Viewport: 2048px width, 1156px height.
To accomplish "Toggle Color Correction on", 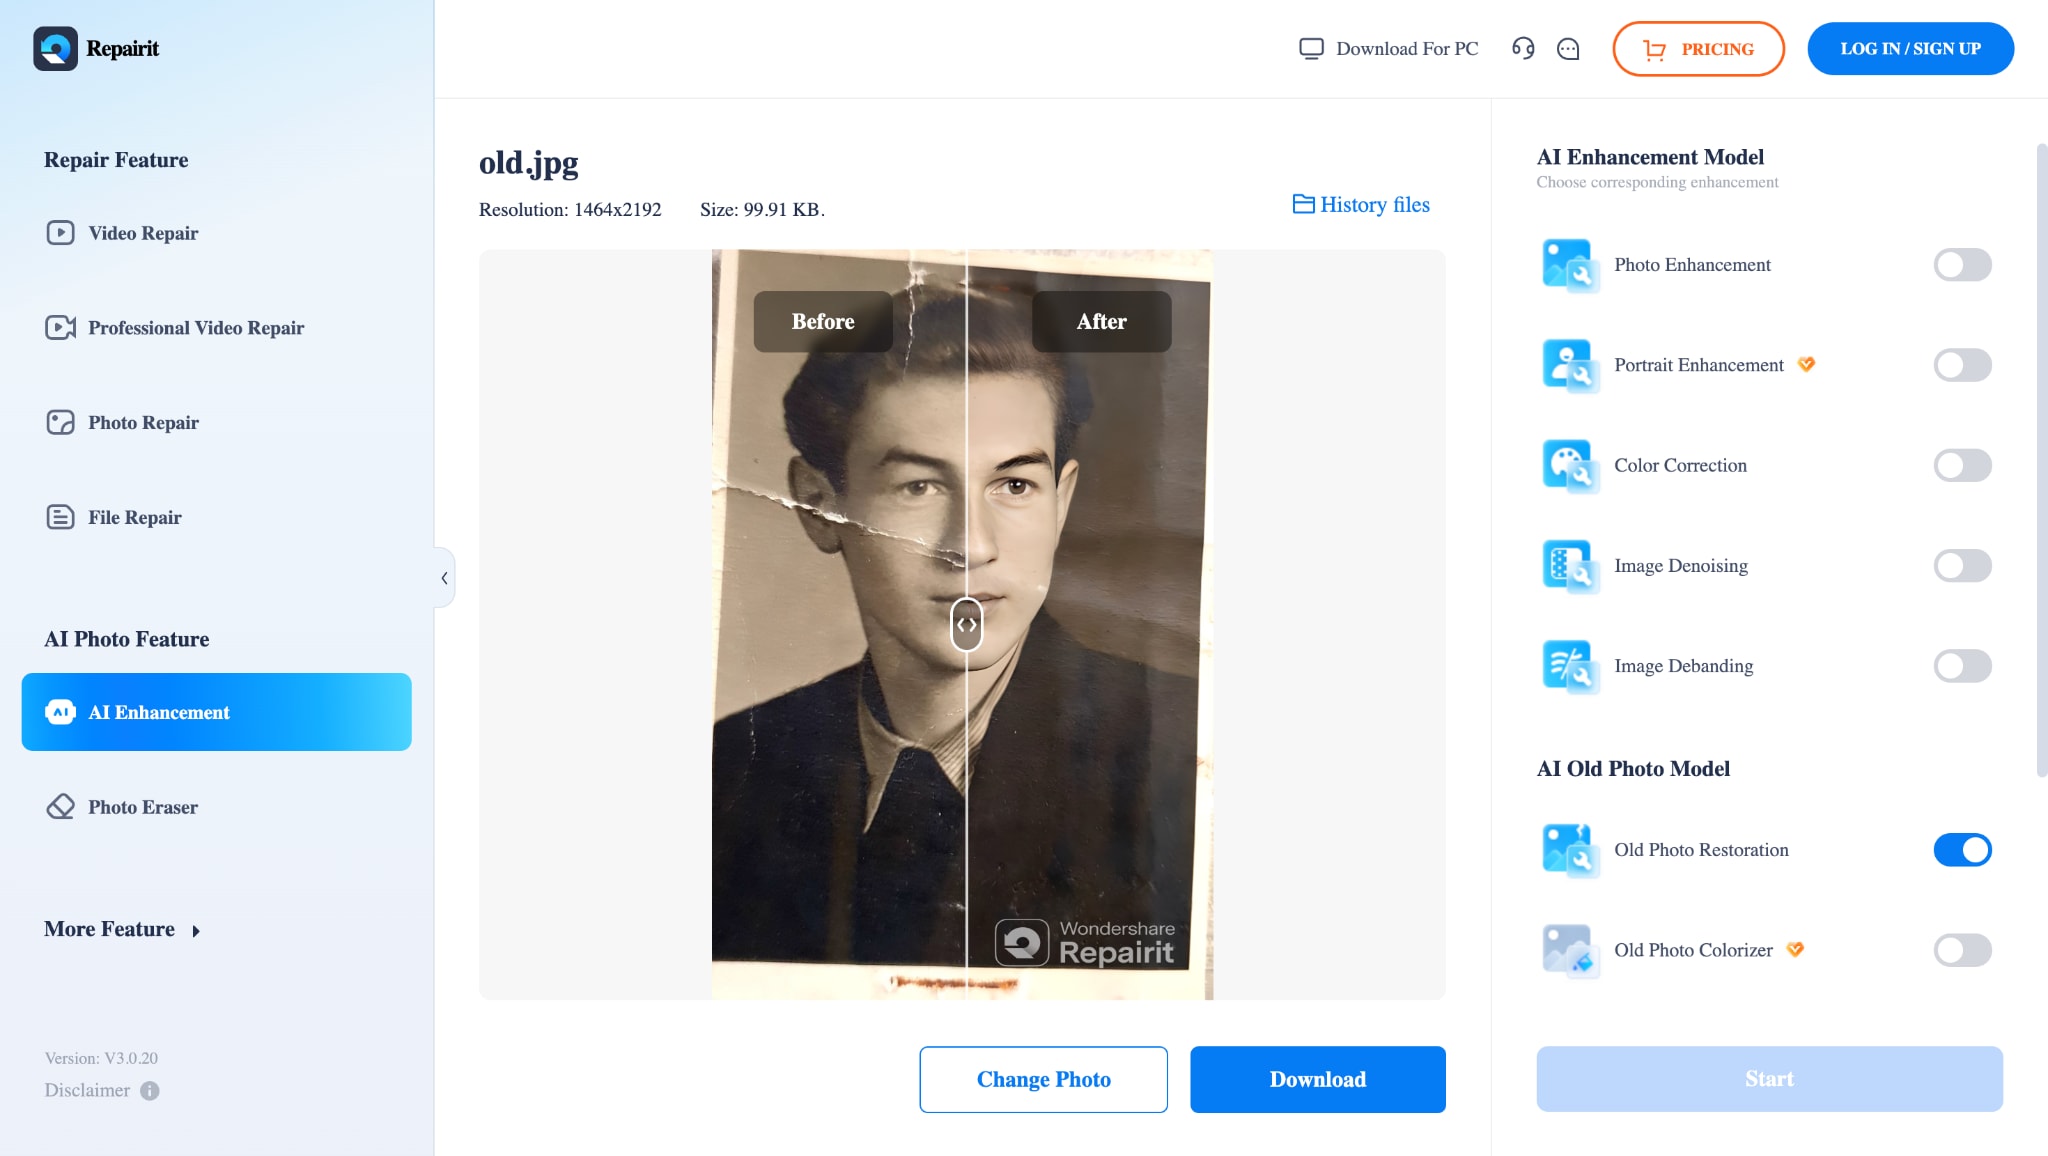I will click(x=1962, y=465).
